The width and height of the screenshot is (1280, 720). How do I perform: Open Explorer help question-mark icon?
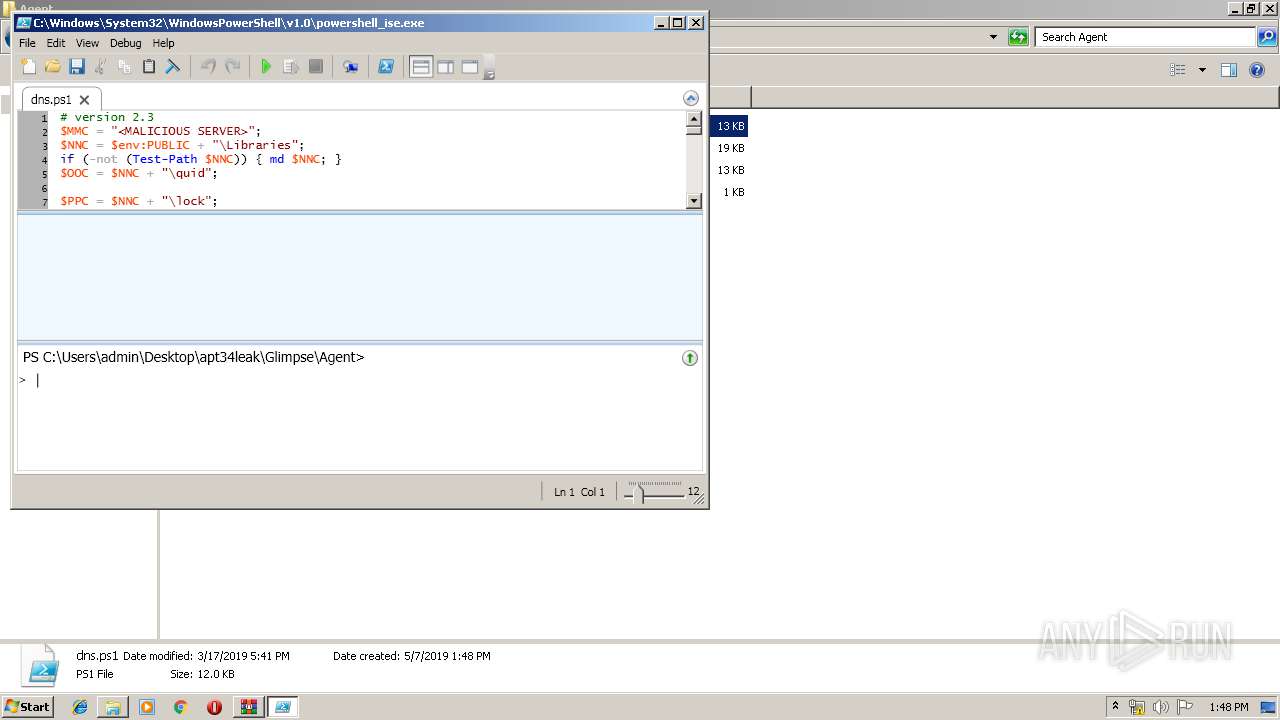(x=1258, y=70)
